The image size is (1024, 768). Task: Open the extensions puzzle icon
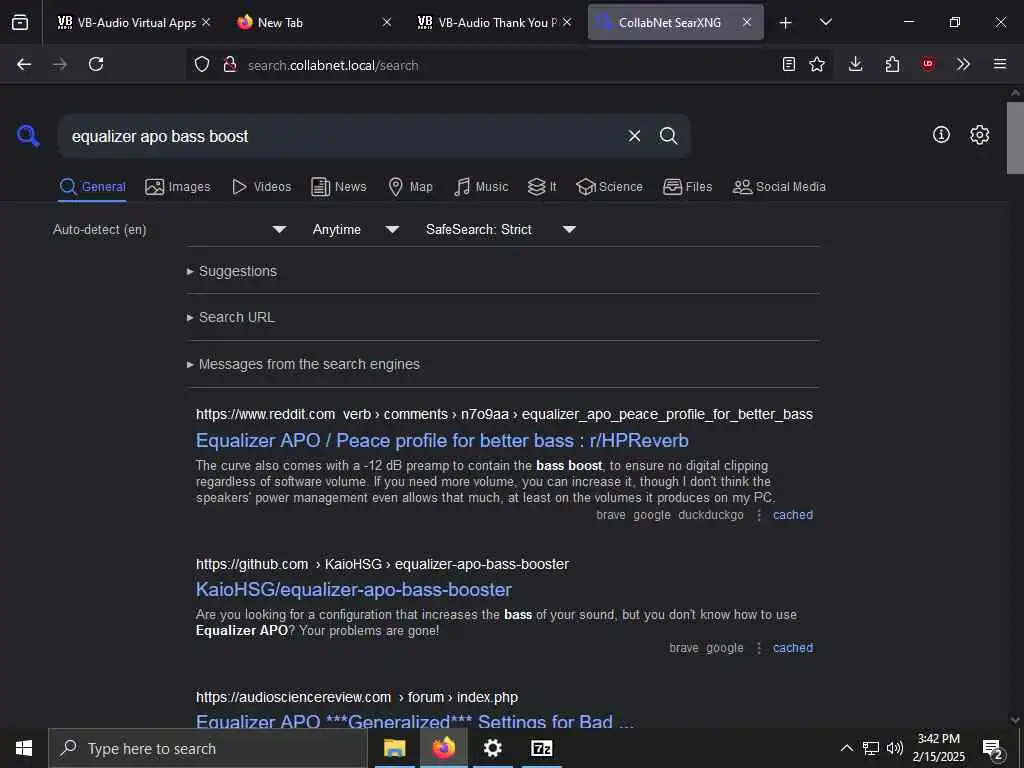(892, 64)
